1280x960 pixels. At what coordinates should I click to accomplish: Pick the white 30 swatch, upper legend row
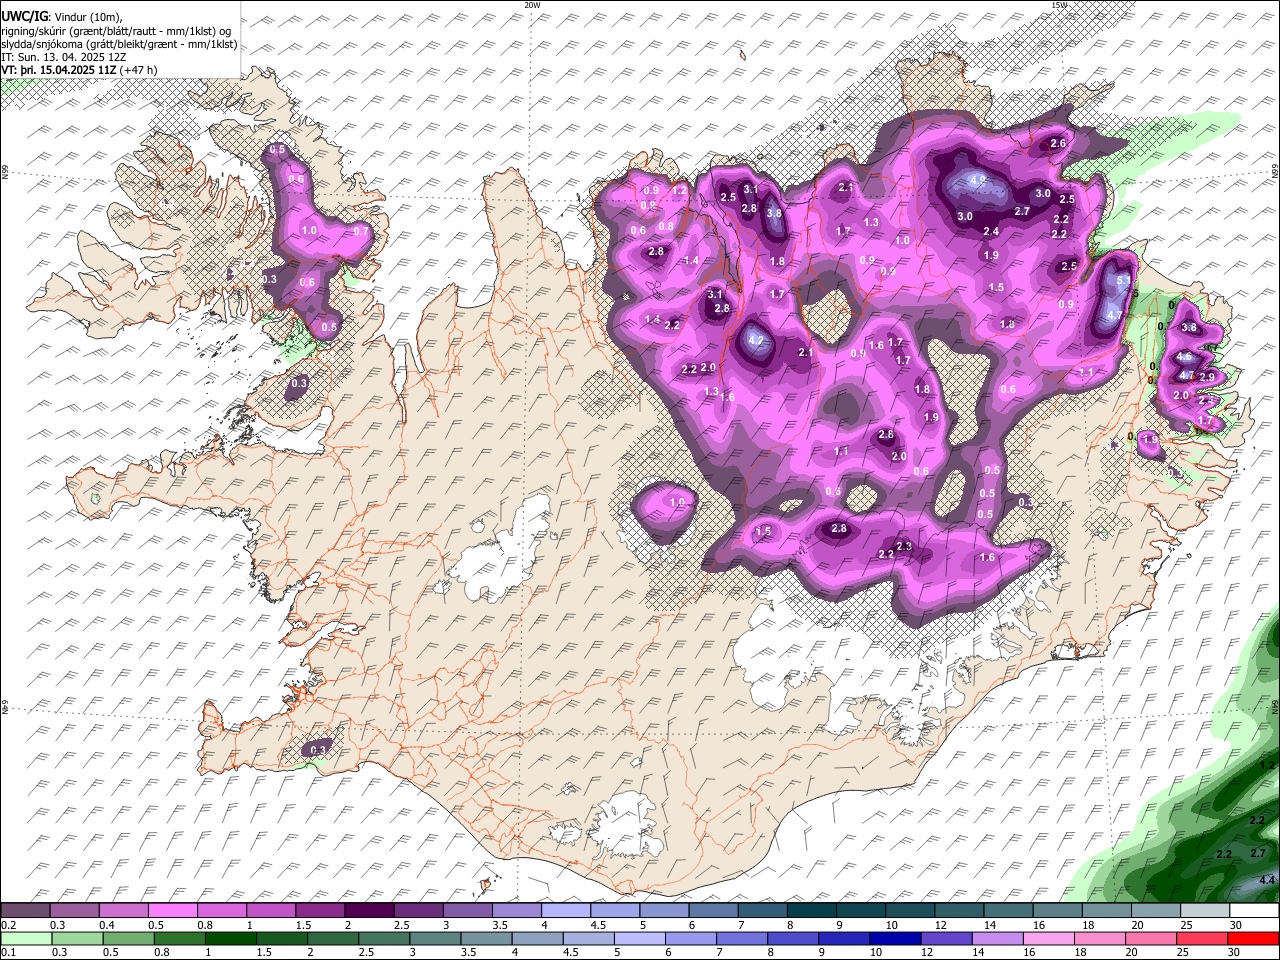[x=1254, y=911]
